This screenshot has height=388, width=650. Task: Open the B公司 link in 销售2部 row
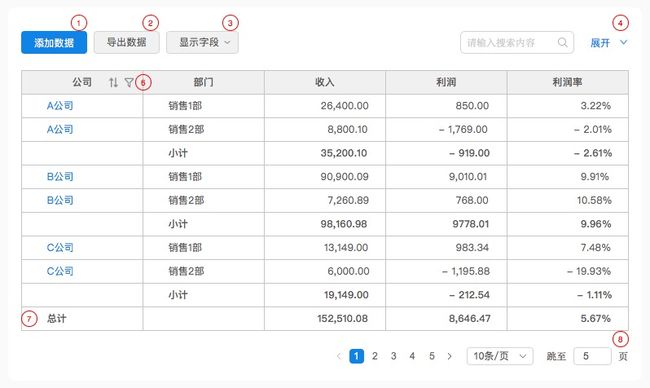[x=60, y=200]
